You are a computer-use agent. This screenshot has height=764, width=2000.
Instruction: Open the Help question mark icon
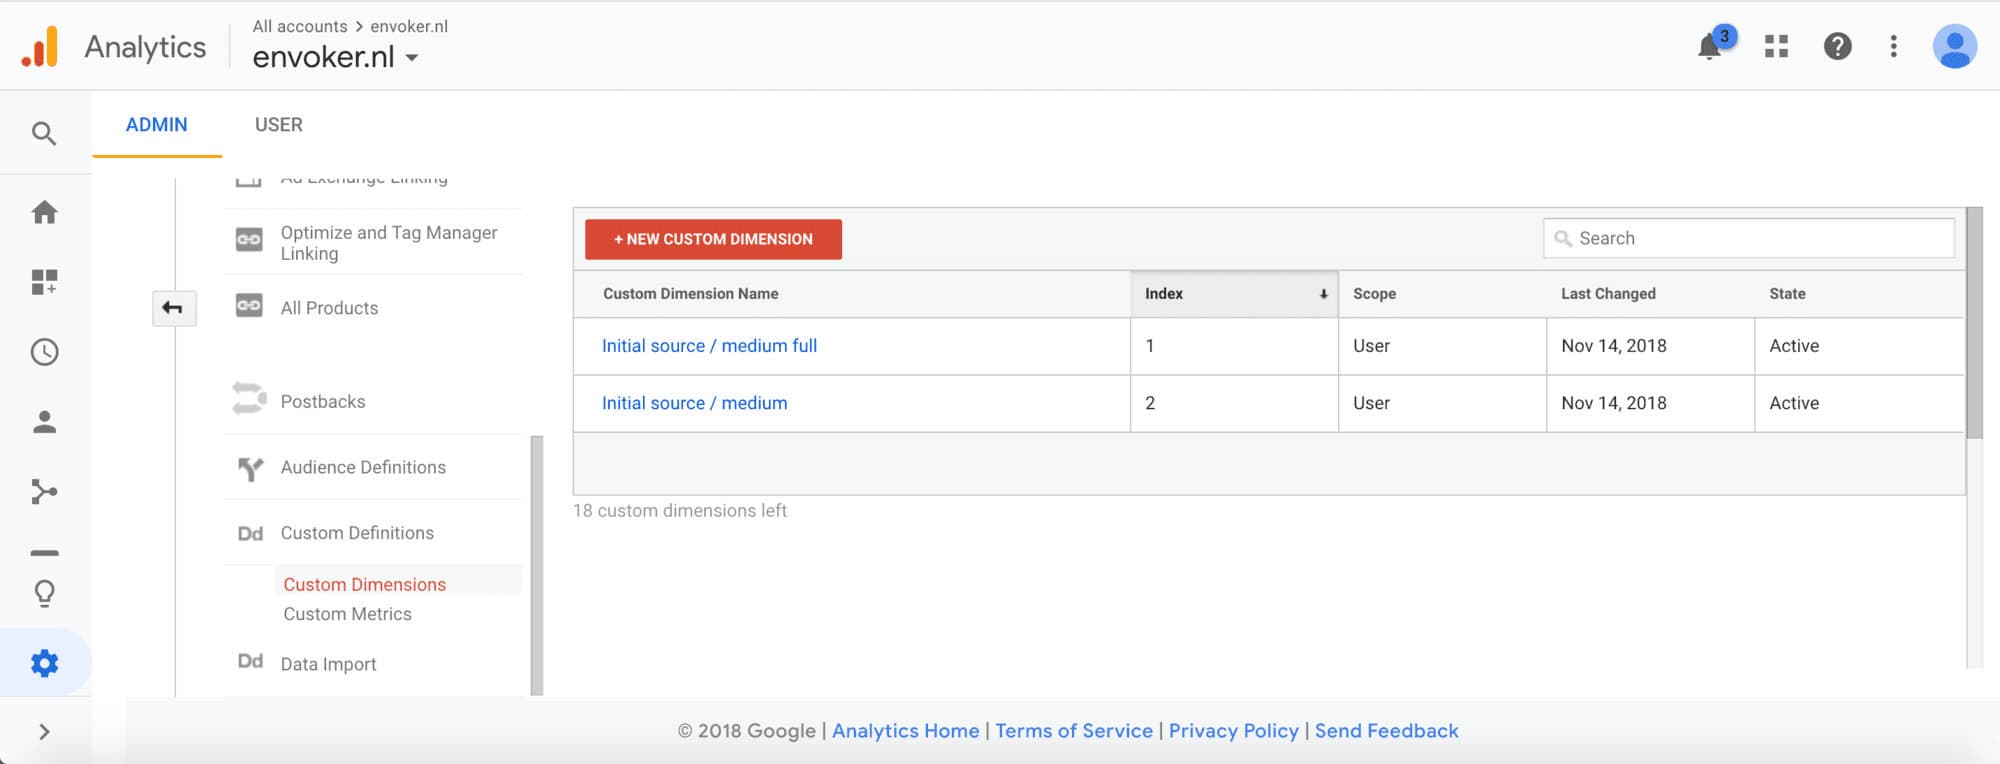point(1837,46)
